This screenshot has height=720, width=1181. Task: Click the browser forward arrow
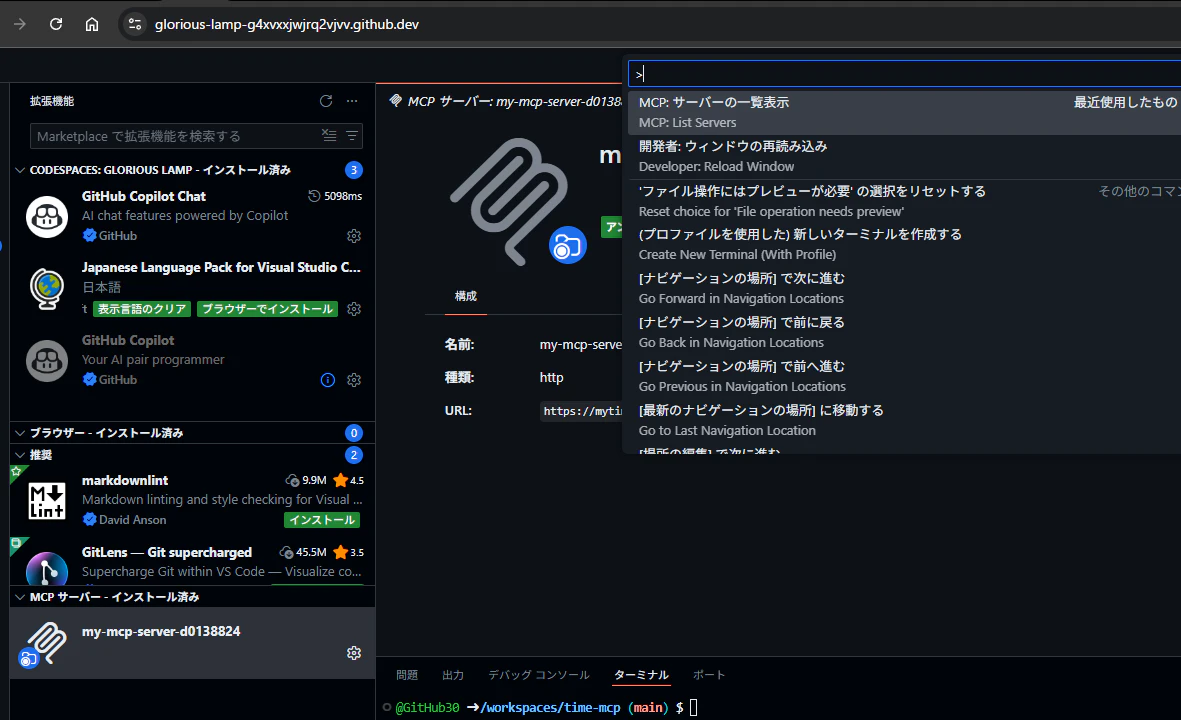(x=20, y=24)
